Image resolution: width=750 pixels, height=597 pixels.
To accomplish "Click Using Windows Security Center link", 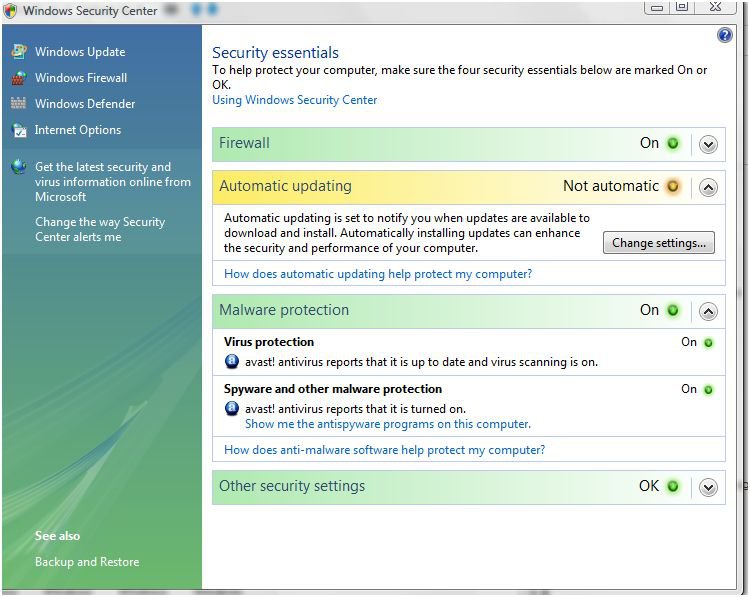I will coord(295,100).
